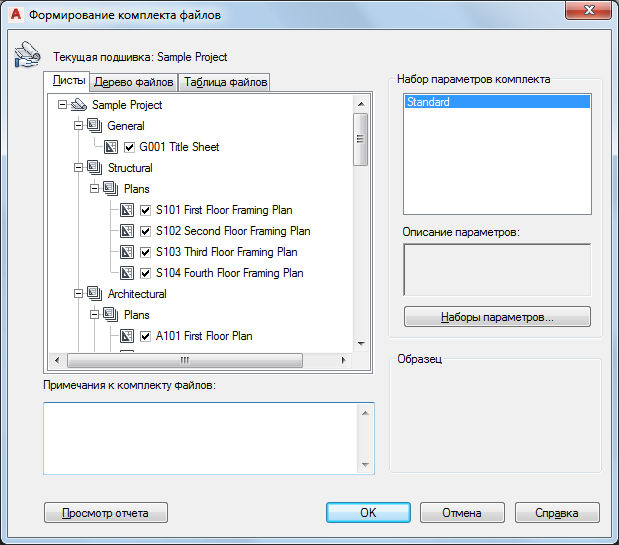The width and height of the screenshot is (619, 545).
Task: Open the Таблица файлов tab
Action: click(x=224, y=82)
